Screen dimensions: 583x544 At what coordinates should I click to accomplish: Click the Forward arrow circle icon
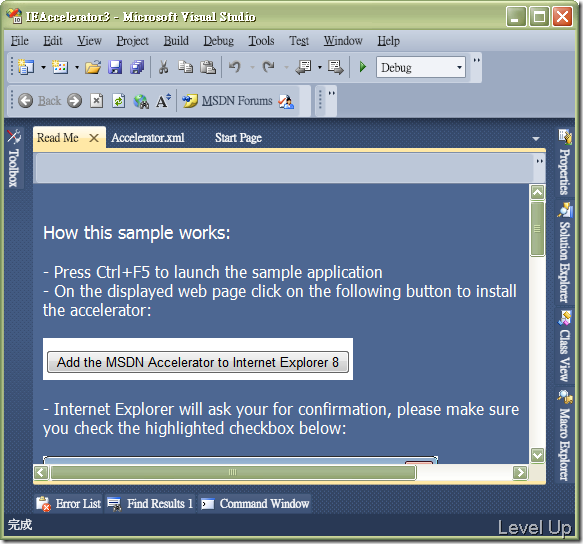point(74,101)
